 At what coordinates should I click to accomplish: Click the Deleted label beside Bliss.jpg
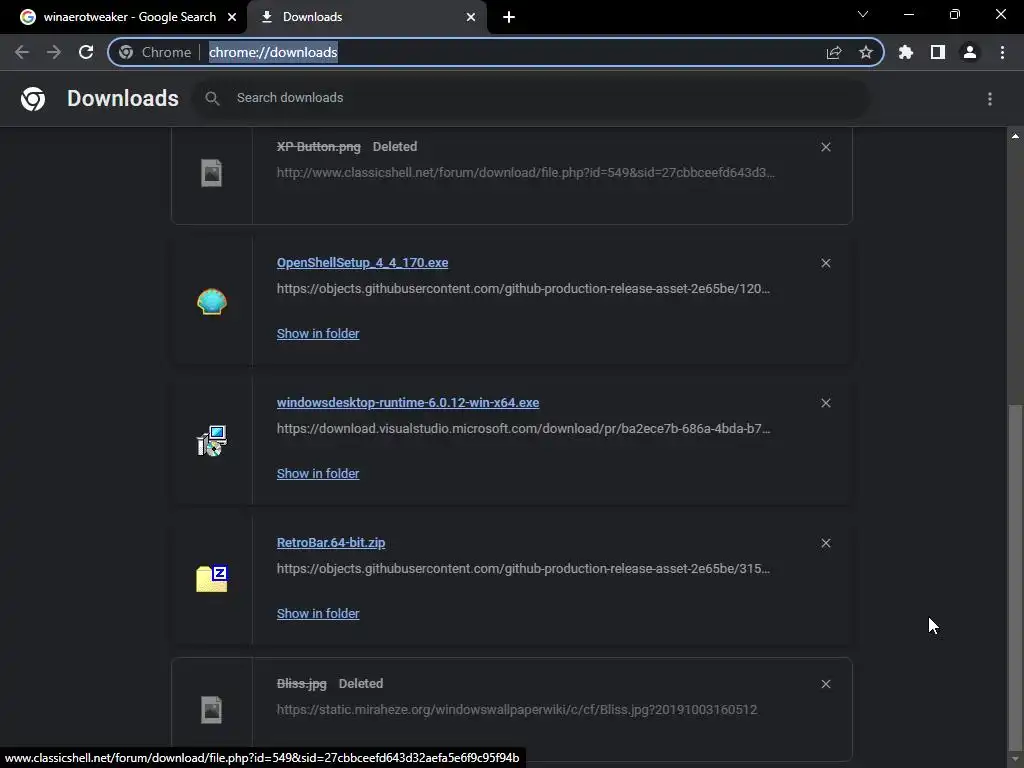360,684
